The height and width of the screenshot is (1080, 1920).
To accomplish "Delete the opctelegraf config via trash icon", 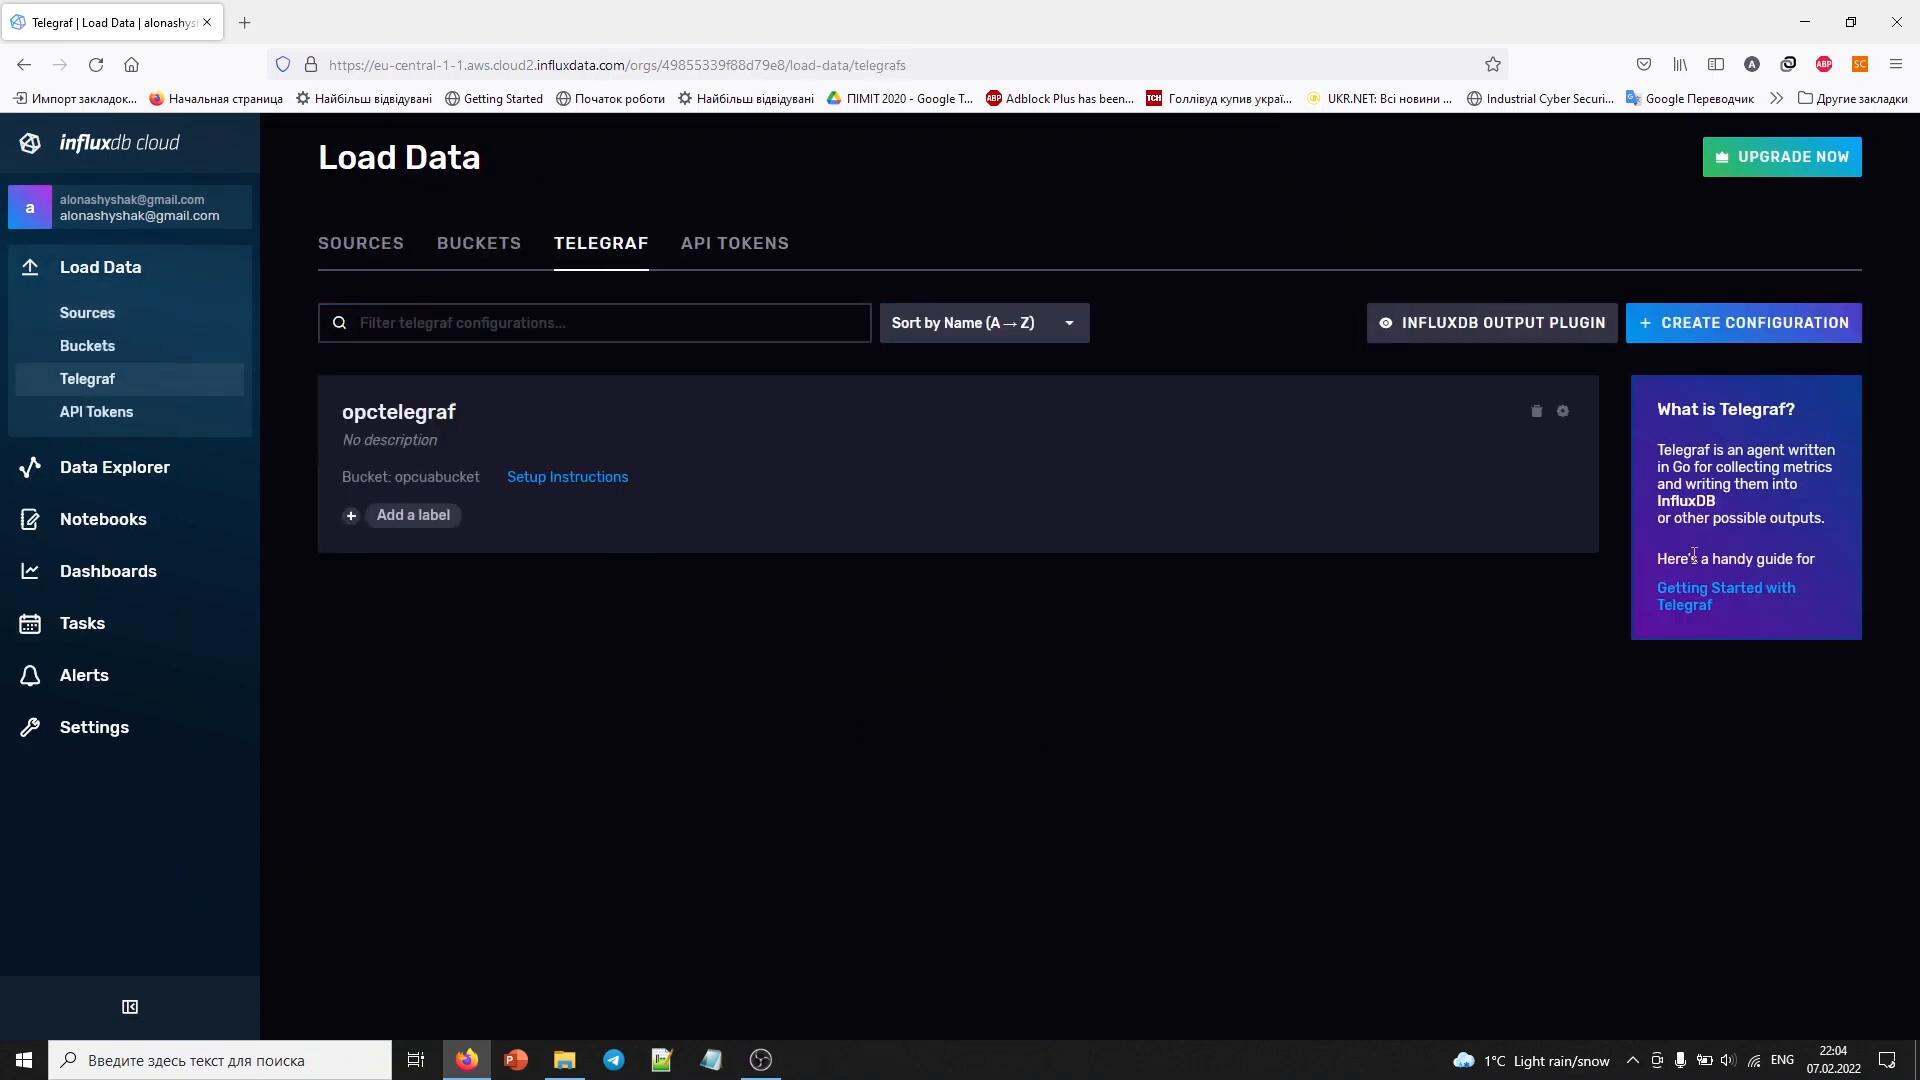I will coord(1537,411).
